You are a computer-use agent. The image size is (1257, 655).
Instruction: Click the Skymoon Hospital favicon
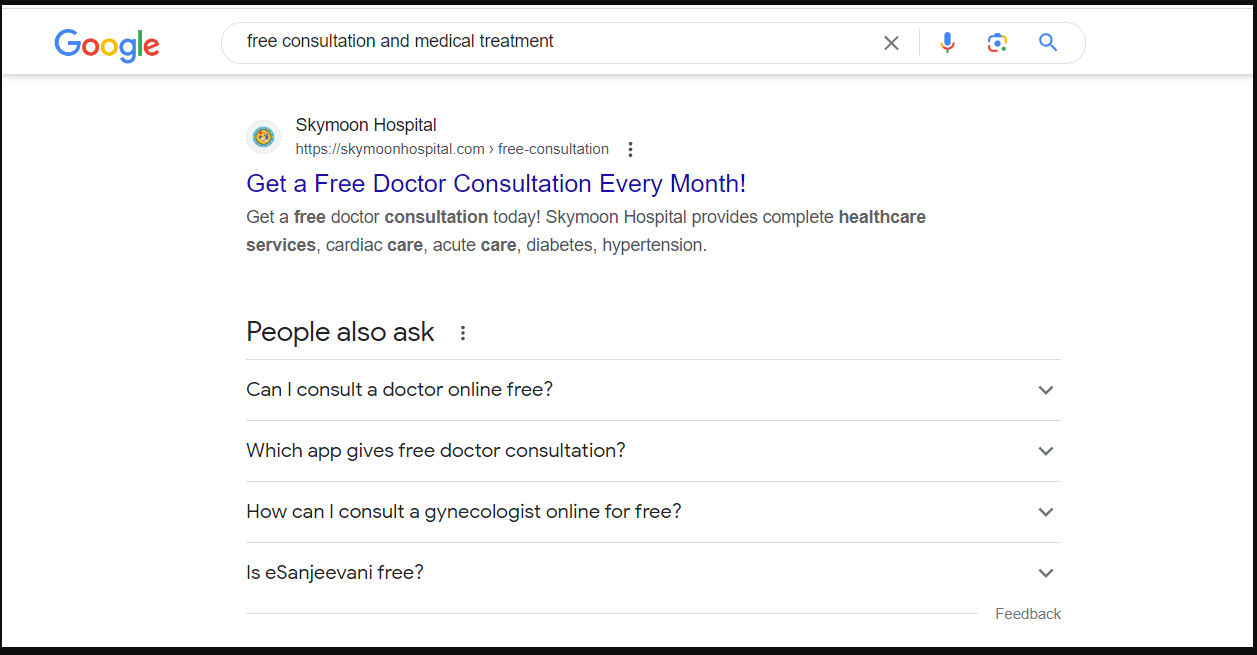[x=263, y=137]
